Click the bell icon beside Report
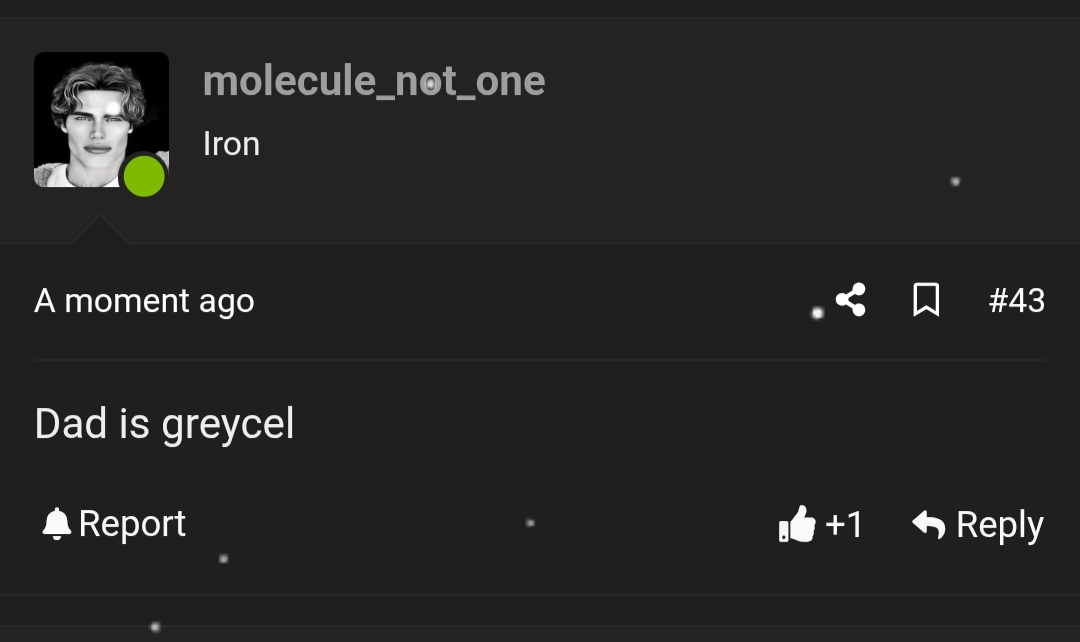The image size is (1080, 642). click(57, 524)
